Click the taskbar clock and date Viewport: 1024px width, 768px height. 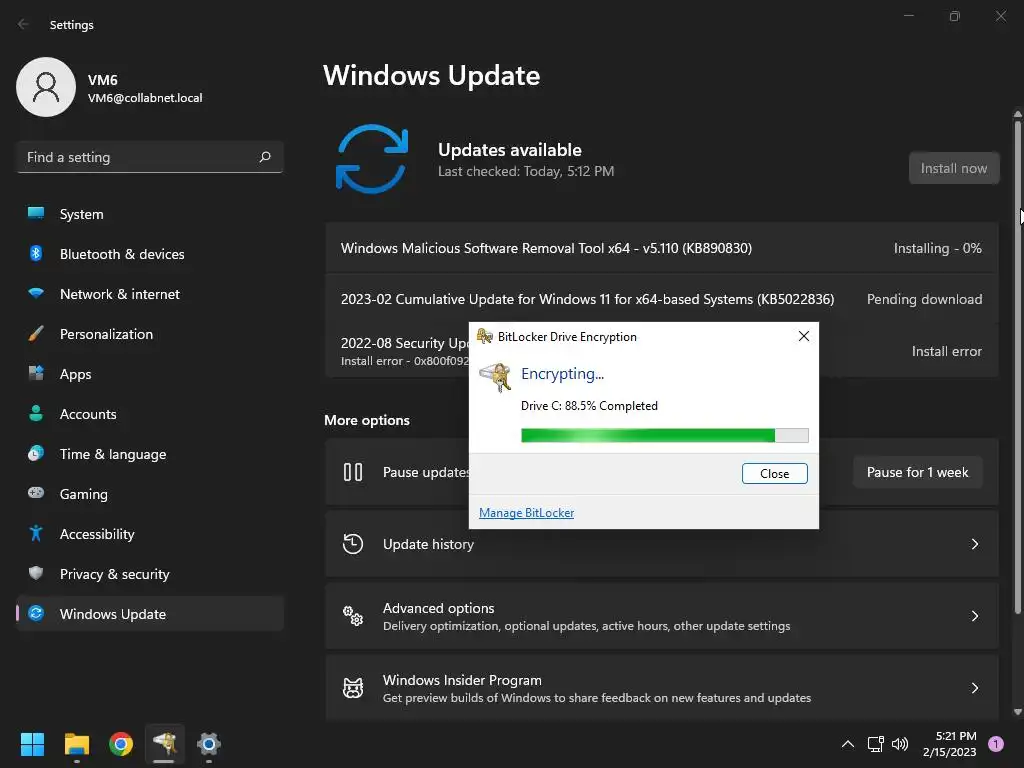pyautogui.click(x=950, y=744)
